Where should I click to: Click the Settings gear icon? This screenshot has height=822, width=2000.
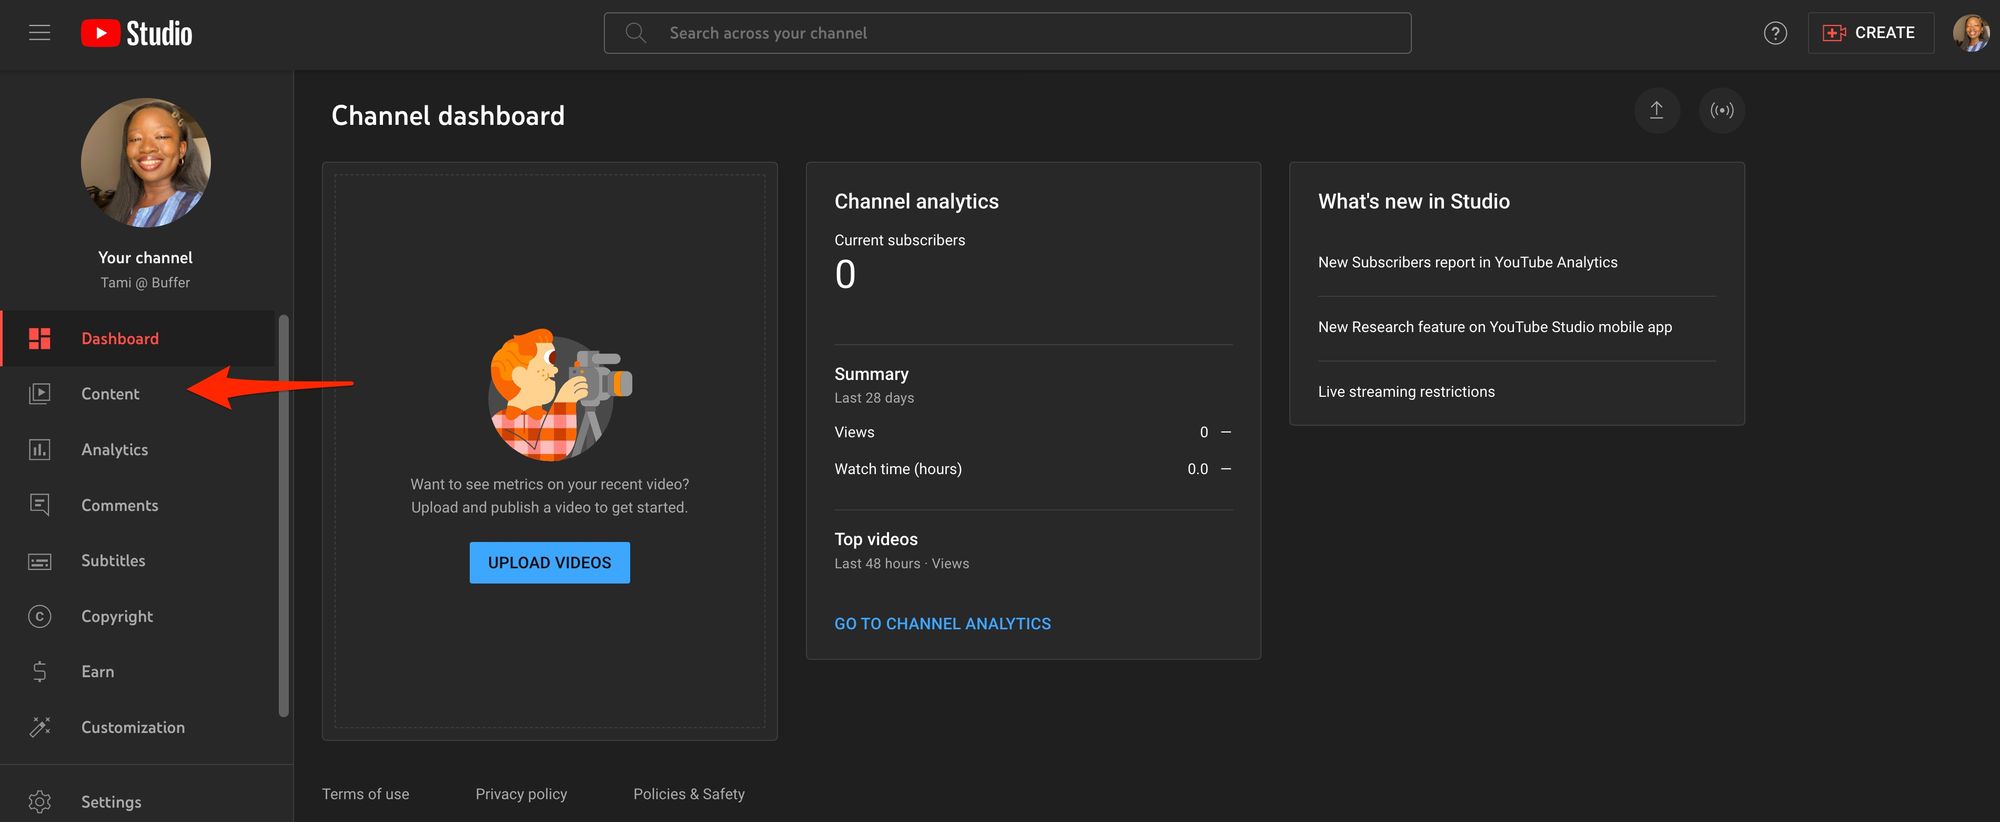(x=40, y=802)
